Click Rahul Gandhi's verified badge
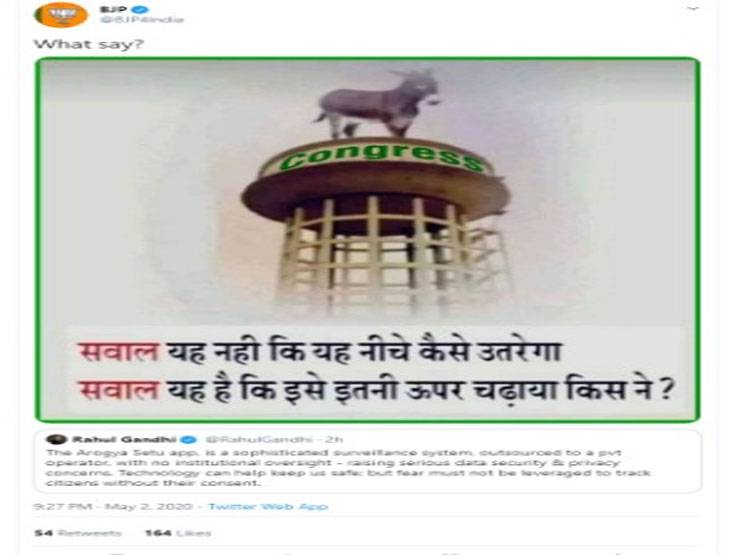 [x=189, y=440]
